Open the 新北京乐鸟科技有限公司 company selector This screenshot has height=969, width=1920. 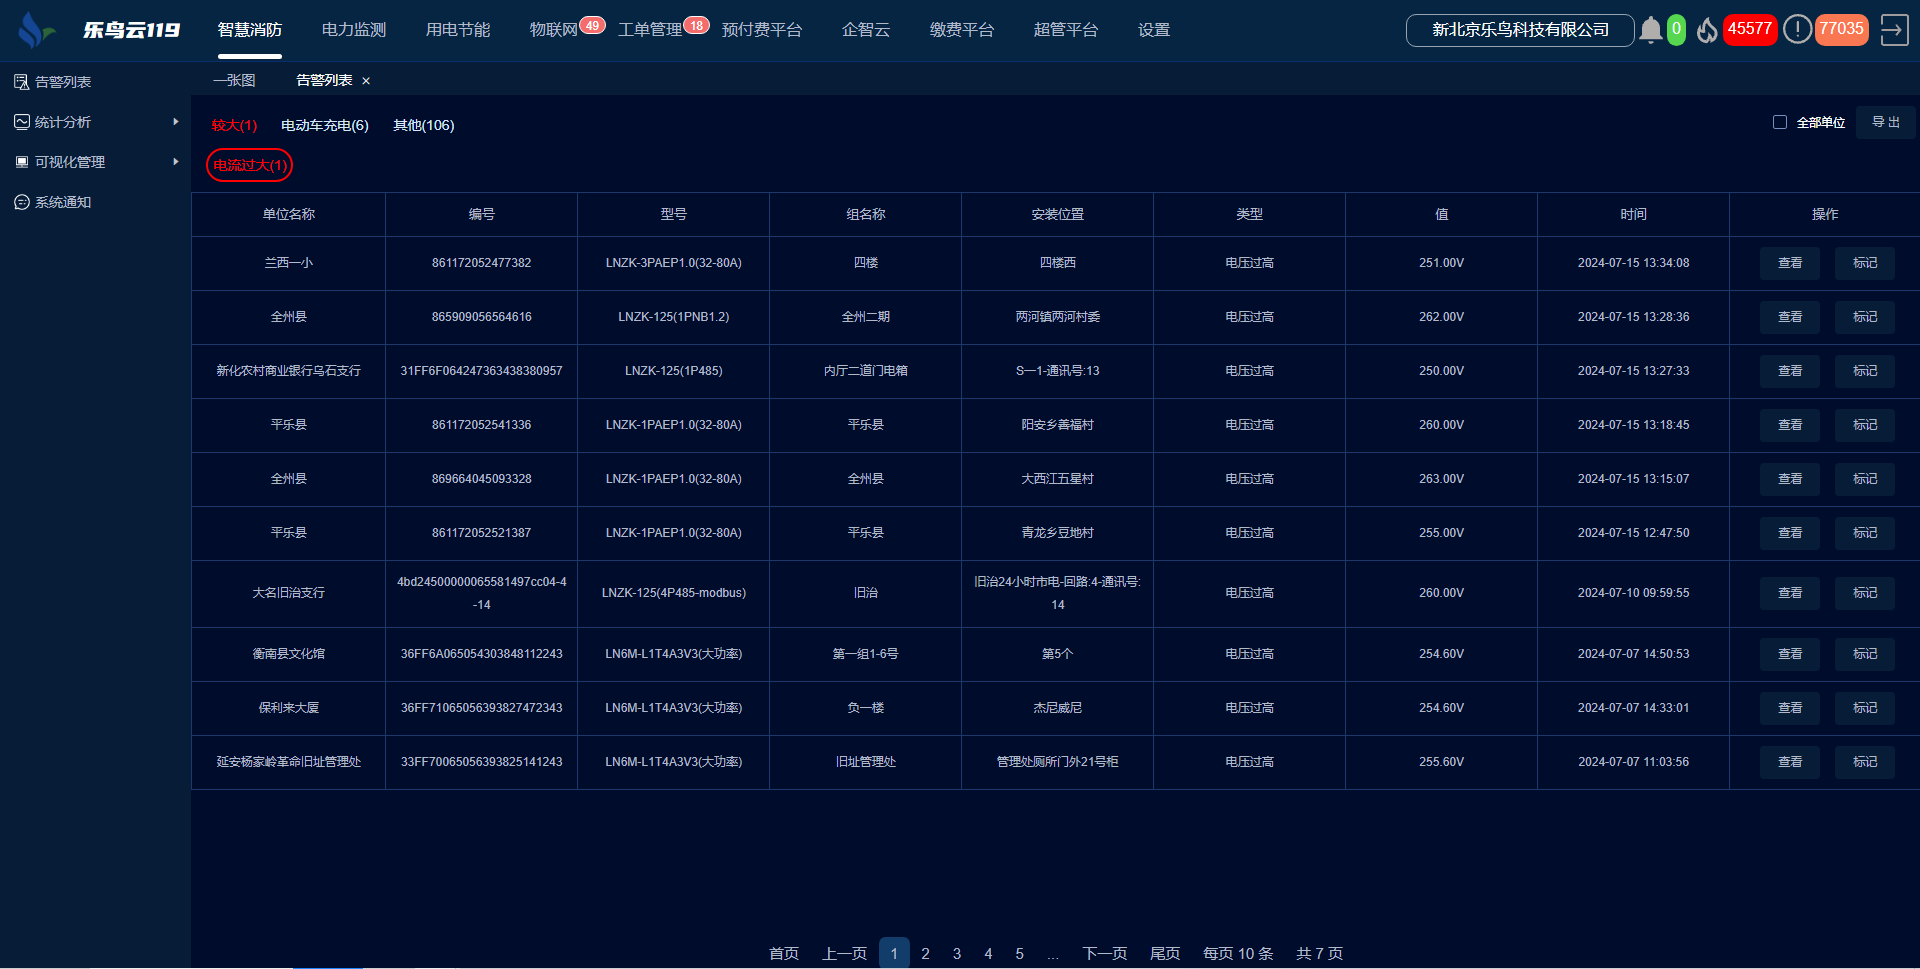(1519, 30)
